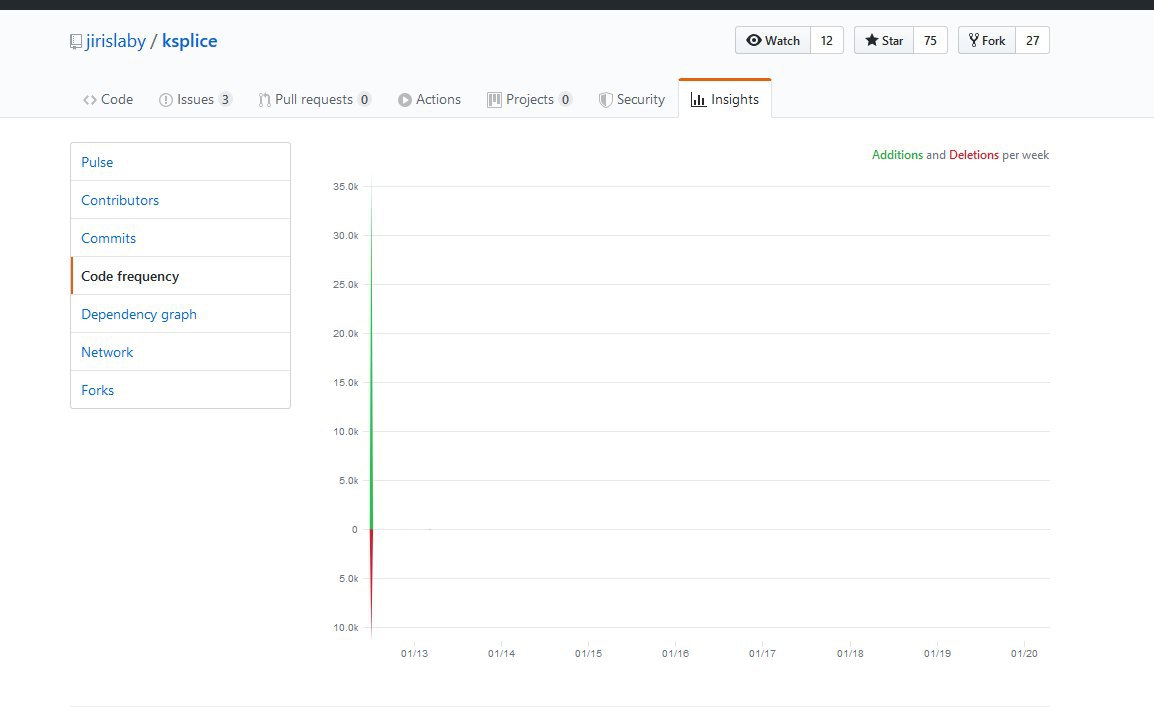Screen dimensions: 1154x719
Task: Star the ksplice repository
Action: click(x=884, y=40)
